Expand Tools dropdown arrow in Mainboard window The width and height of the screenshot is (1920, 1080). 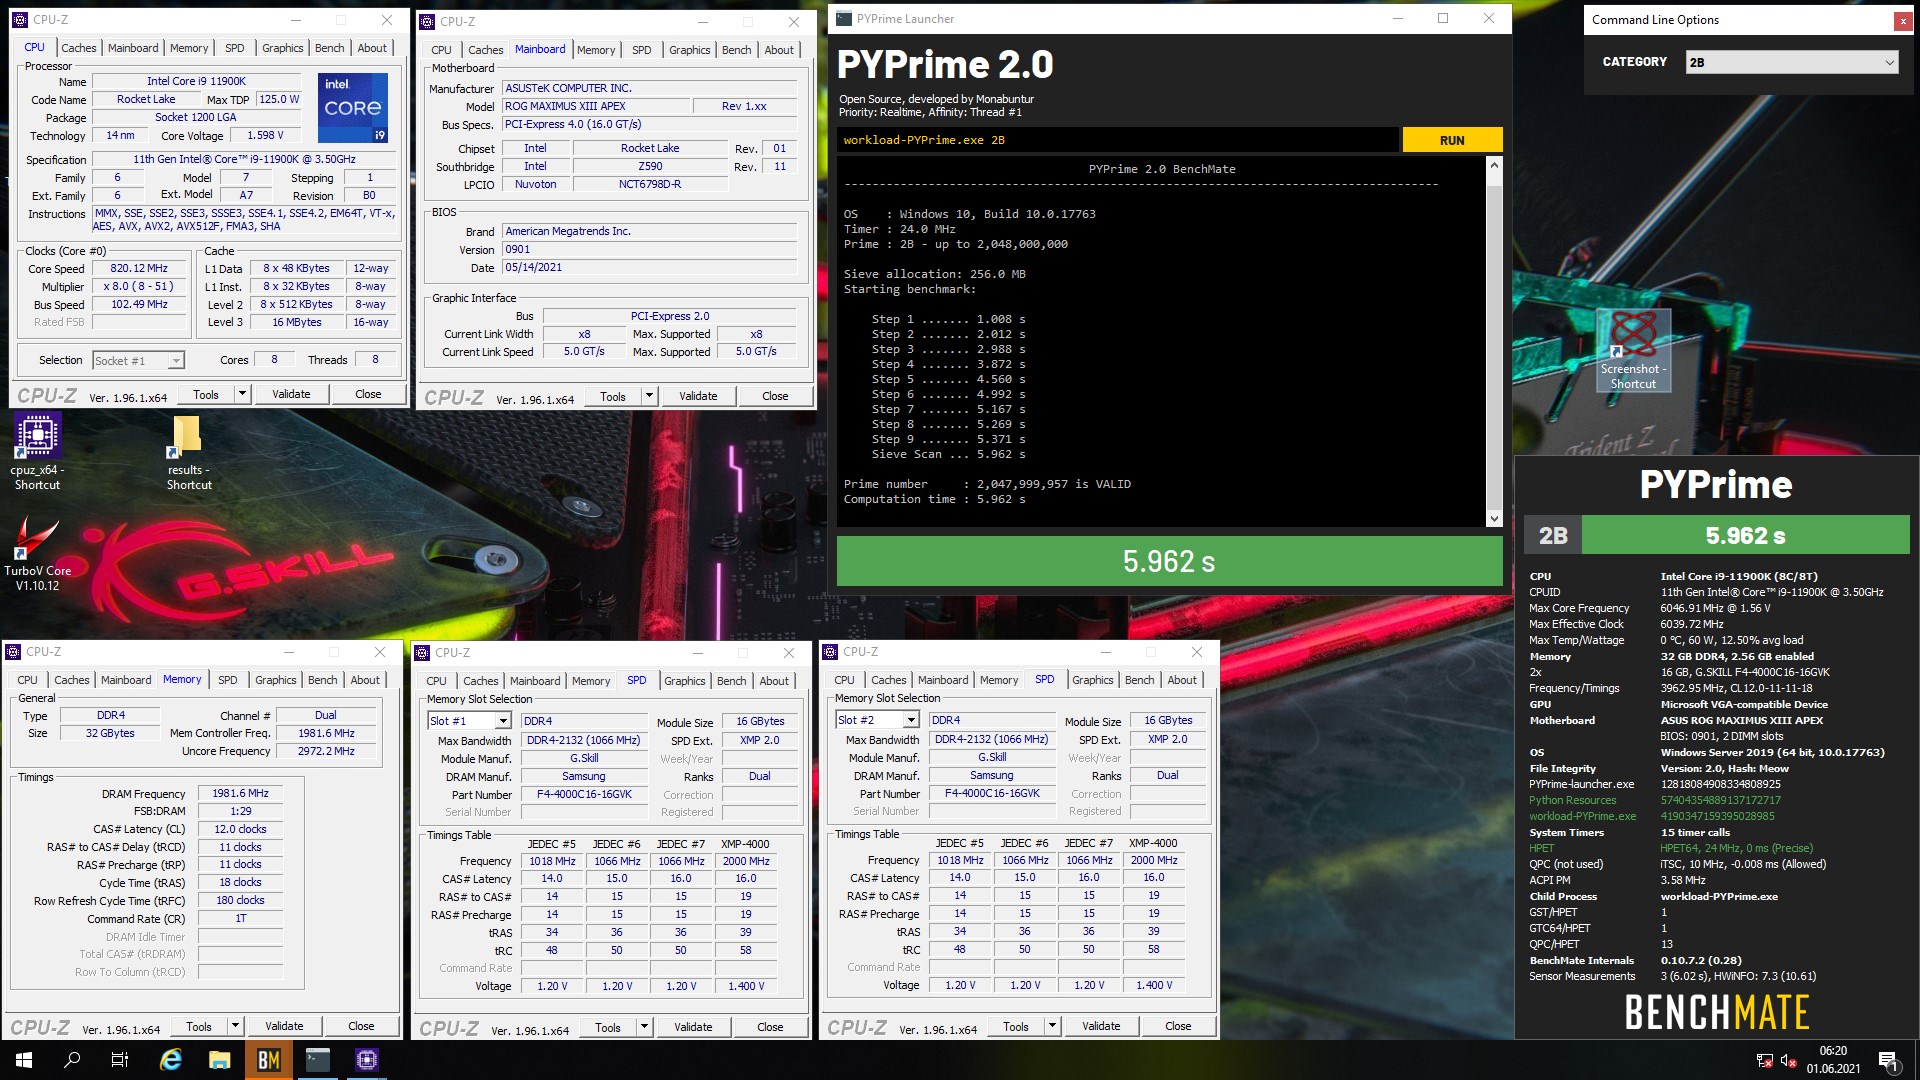(x=649, y=396)
